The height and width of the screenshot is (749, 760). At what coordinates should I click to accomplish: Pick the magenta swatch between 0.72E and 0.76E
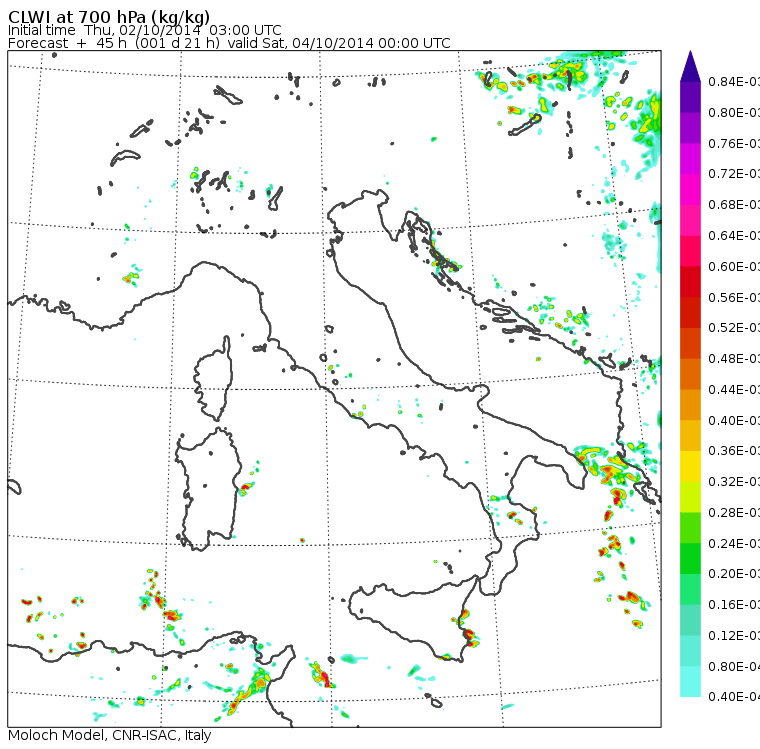click(x=690, y=159)
